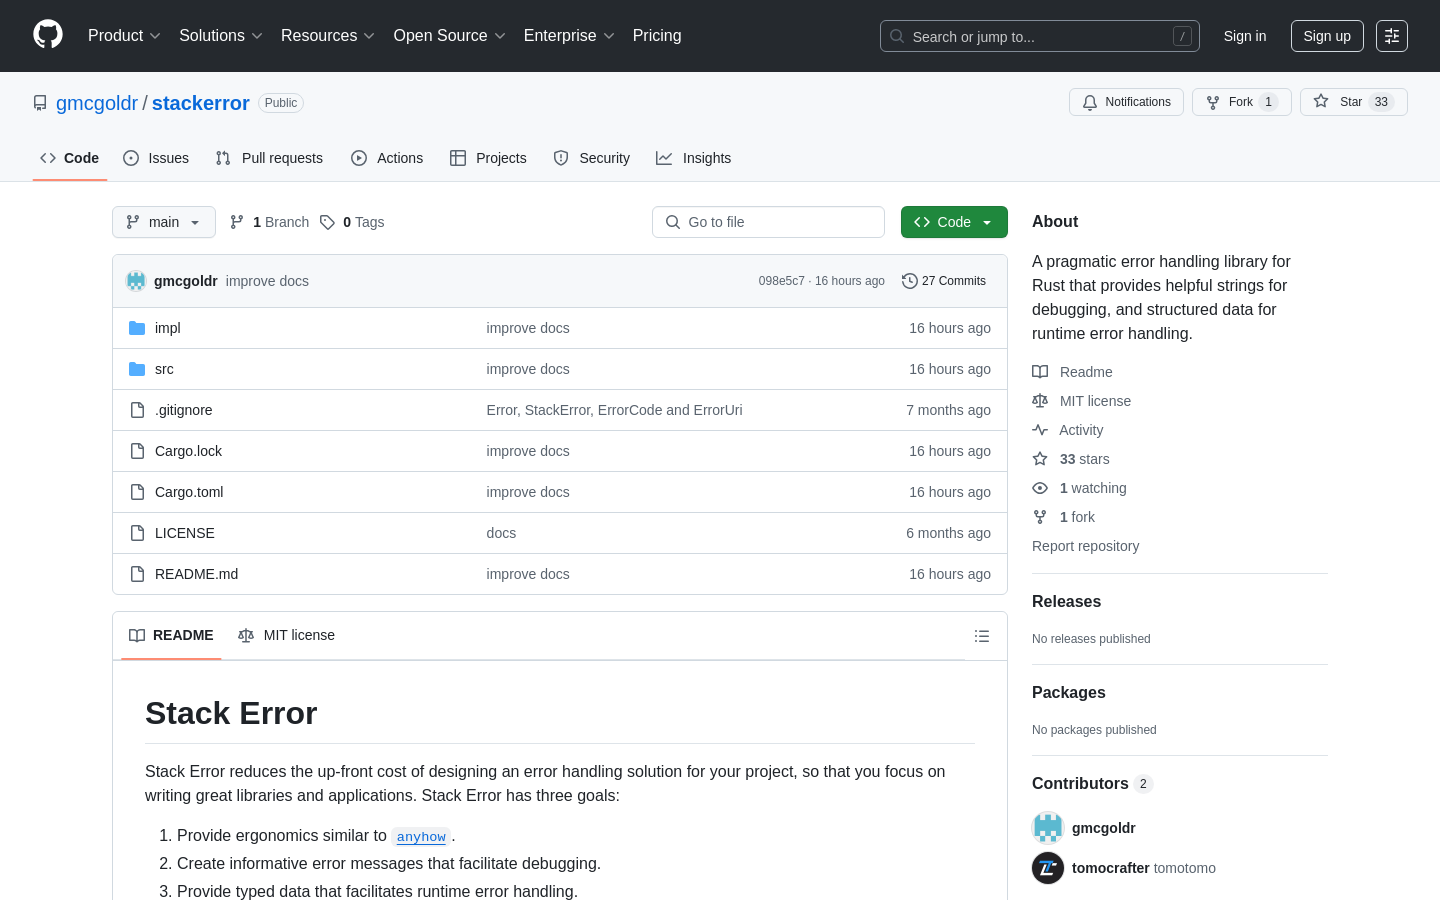Click the star icon to star repository
The width and height of the screenshot is (1440, 900).
point(1321,102)
